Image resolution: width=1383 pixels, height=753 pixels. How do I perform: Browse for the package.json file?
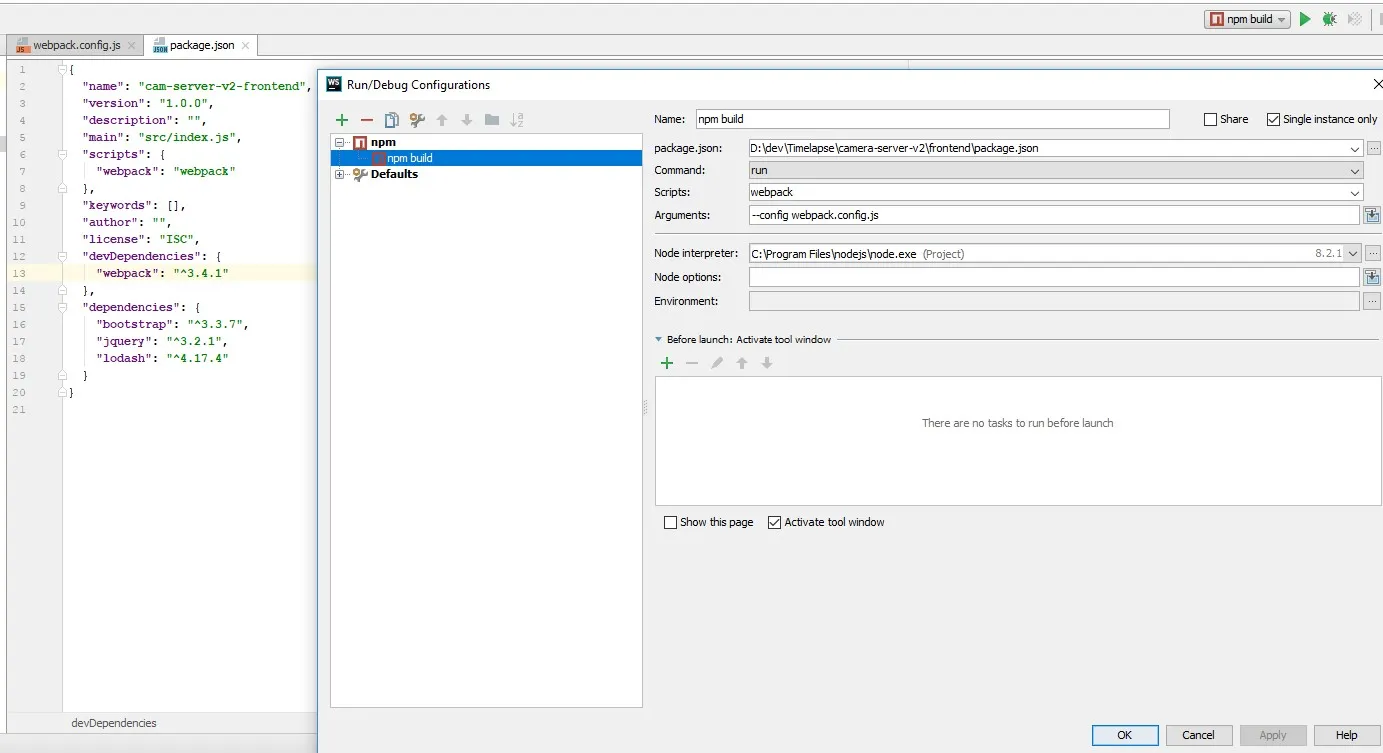(1373, 148)
